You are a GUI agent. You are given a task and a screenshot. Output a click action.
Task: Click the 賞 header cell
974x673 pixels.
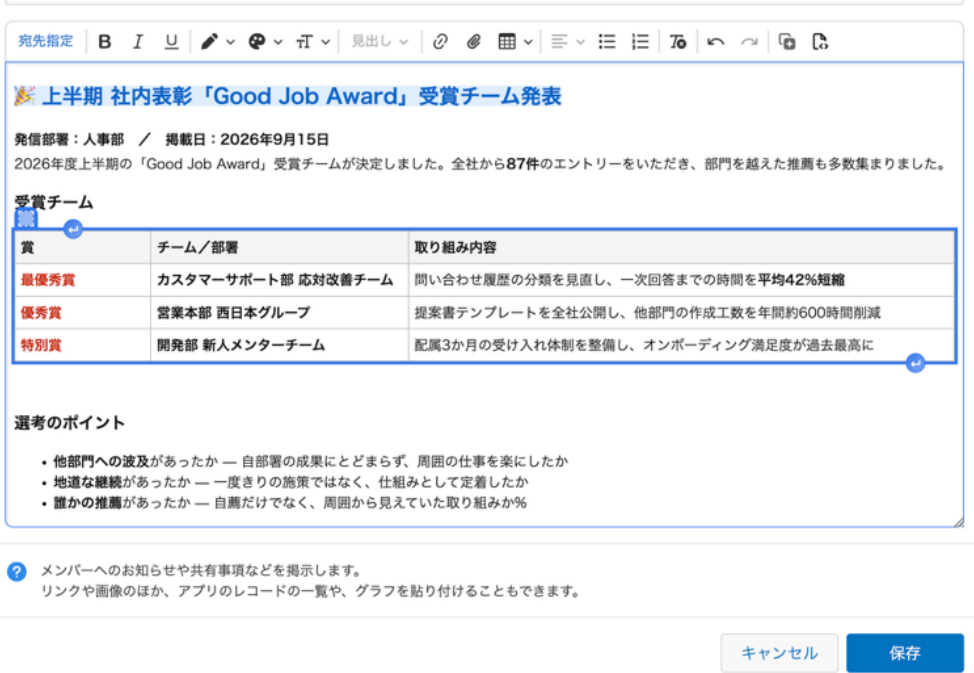(83, 247)
